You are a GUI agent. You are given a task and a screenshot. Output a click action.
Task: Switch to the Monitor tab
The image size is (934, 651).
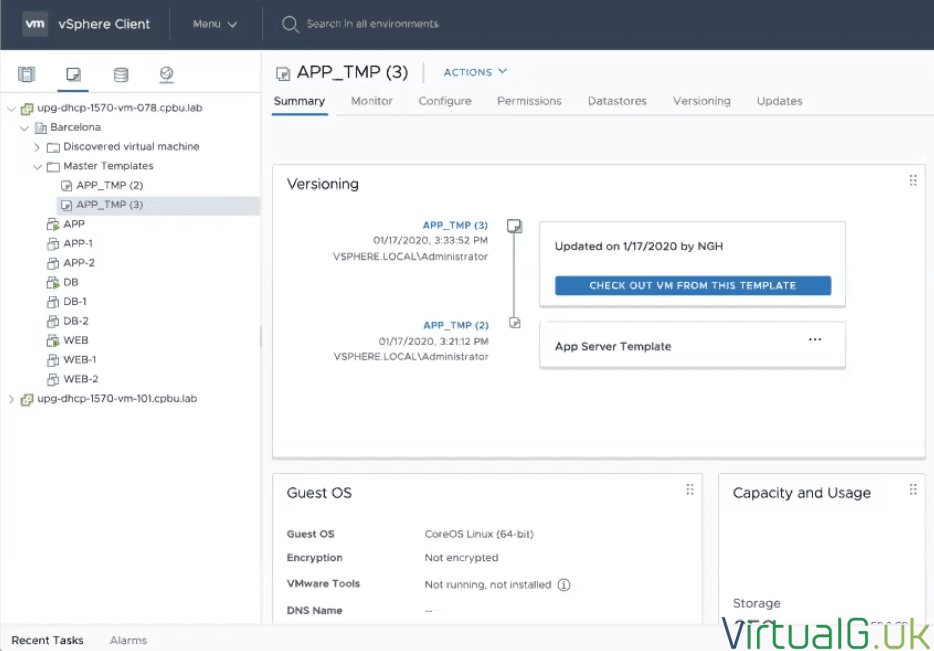372,101
